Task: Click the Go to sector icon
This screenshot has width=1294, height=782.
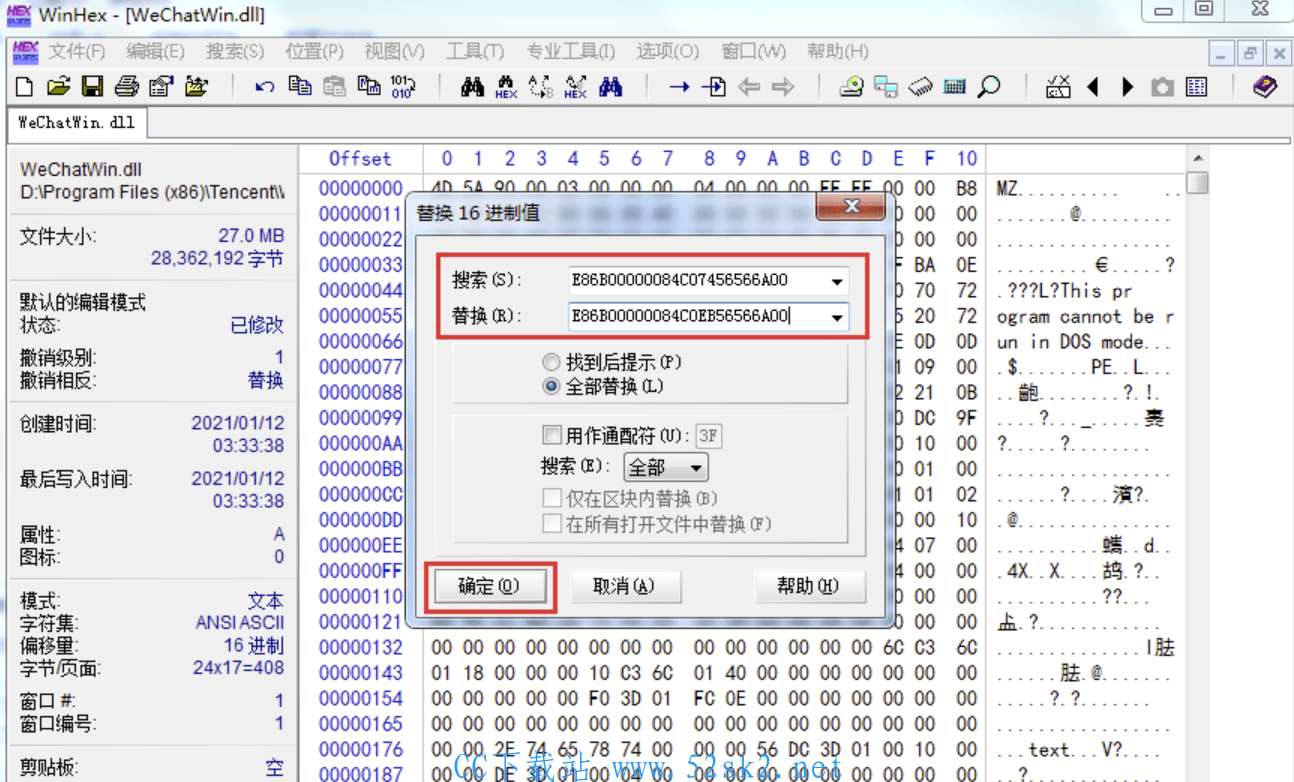Action: coord(714,87)
